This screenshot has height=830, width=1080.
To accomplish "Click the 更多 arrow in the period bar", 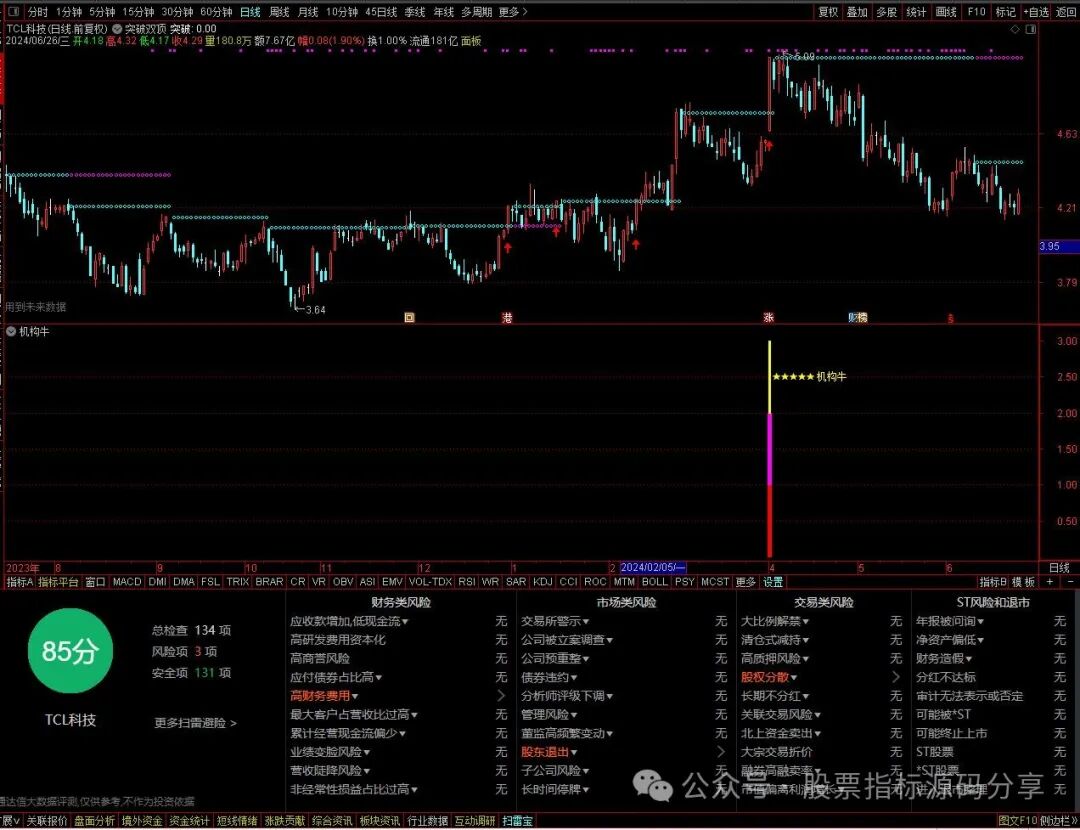I will (x=513, y=12).
